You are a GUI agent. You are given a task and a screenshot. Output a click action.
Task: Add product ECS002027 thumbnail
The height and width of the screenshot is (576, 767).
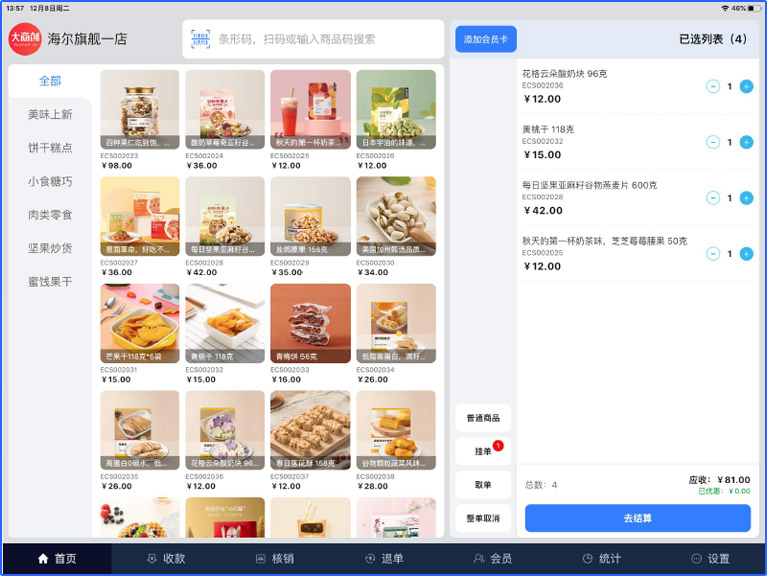[140, 216]
